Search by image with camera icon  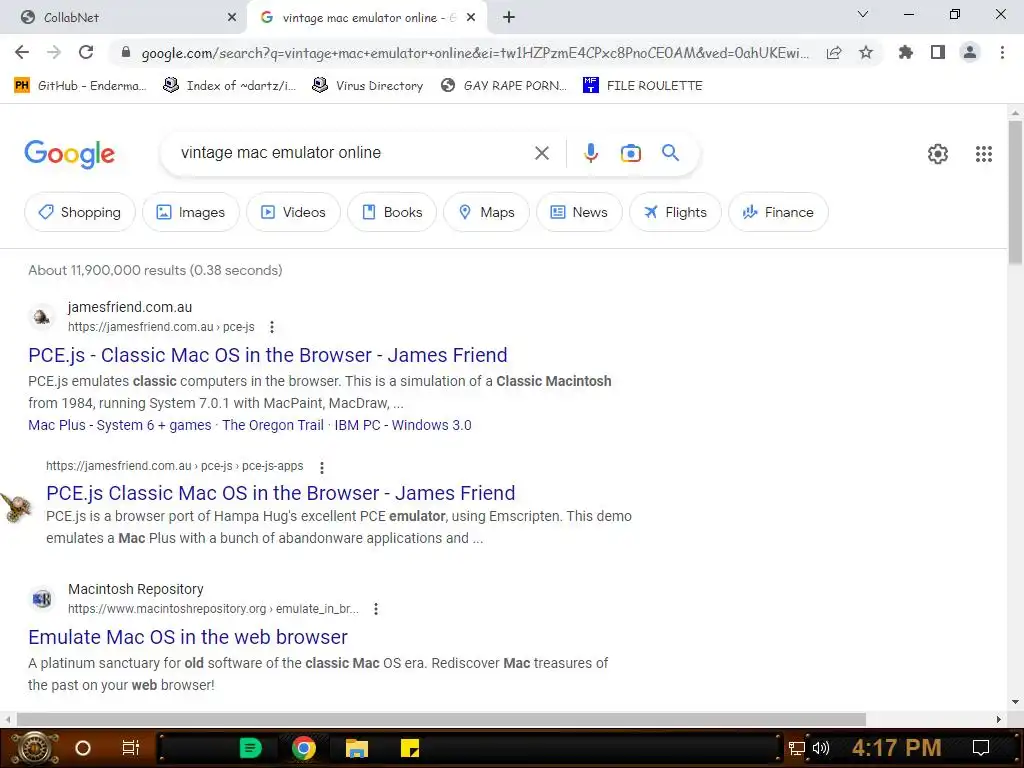click(x=630, y=153)
